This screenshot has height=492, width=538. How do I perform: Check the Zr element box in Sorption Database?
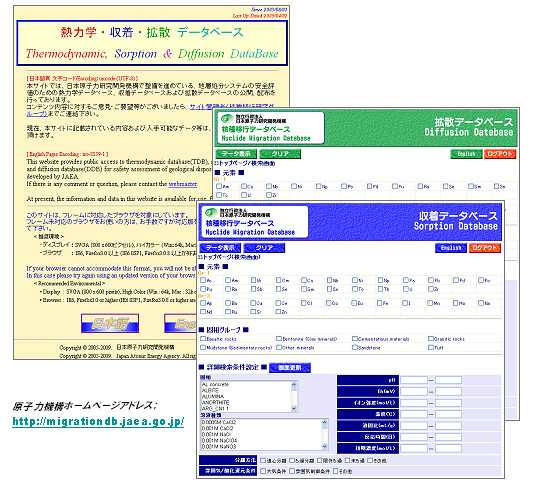coord(431,289)
